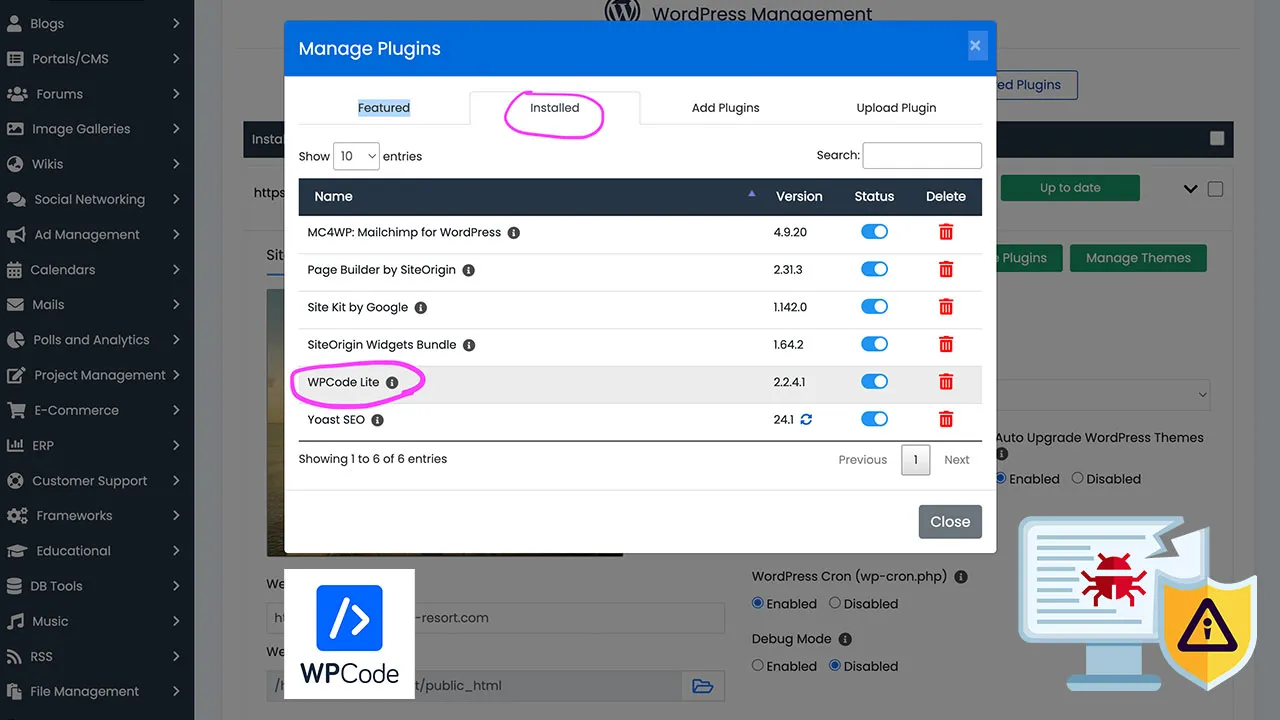1280x720 pixels.
Task: Delete Yoast SEO using its trash icon
Action: (x=946, y=419)
